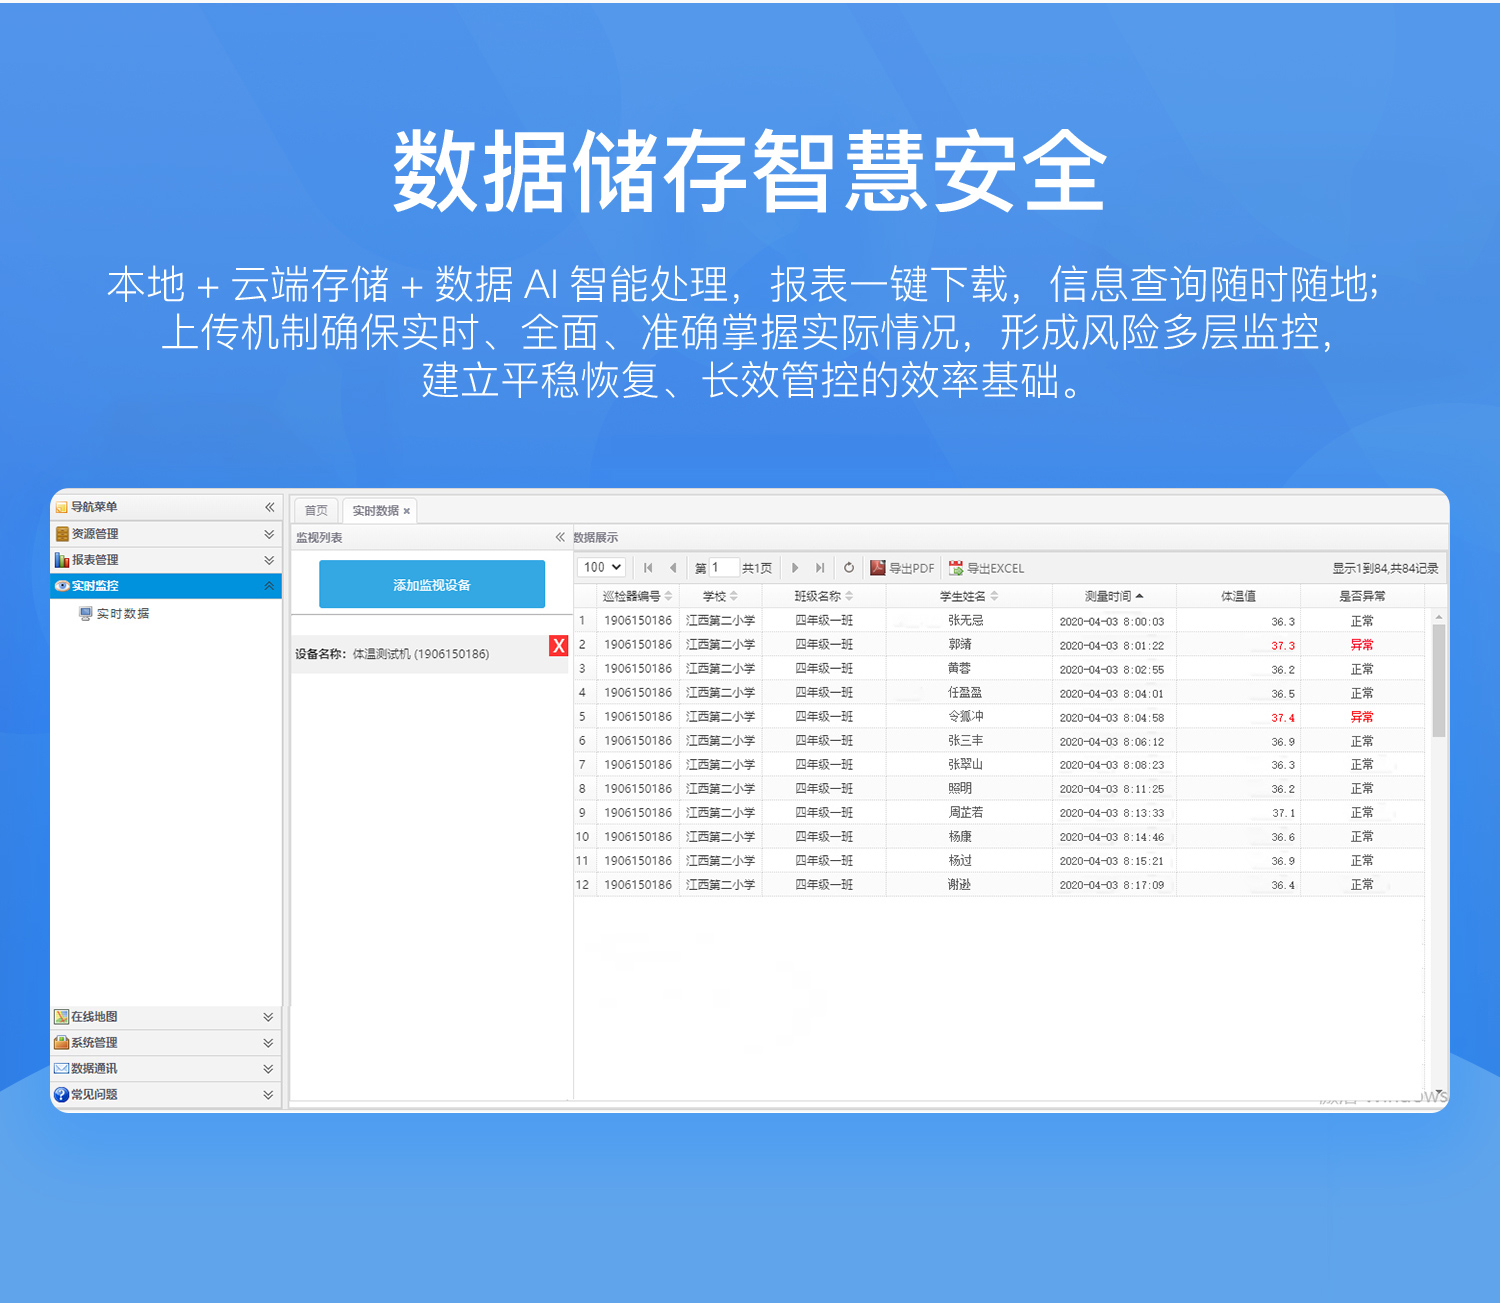The height and width of the screenshot is (1303, 1500).
Task: Collapse the 监视列表 panel
Action: coord(560,537)
